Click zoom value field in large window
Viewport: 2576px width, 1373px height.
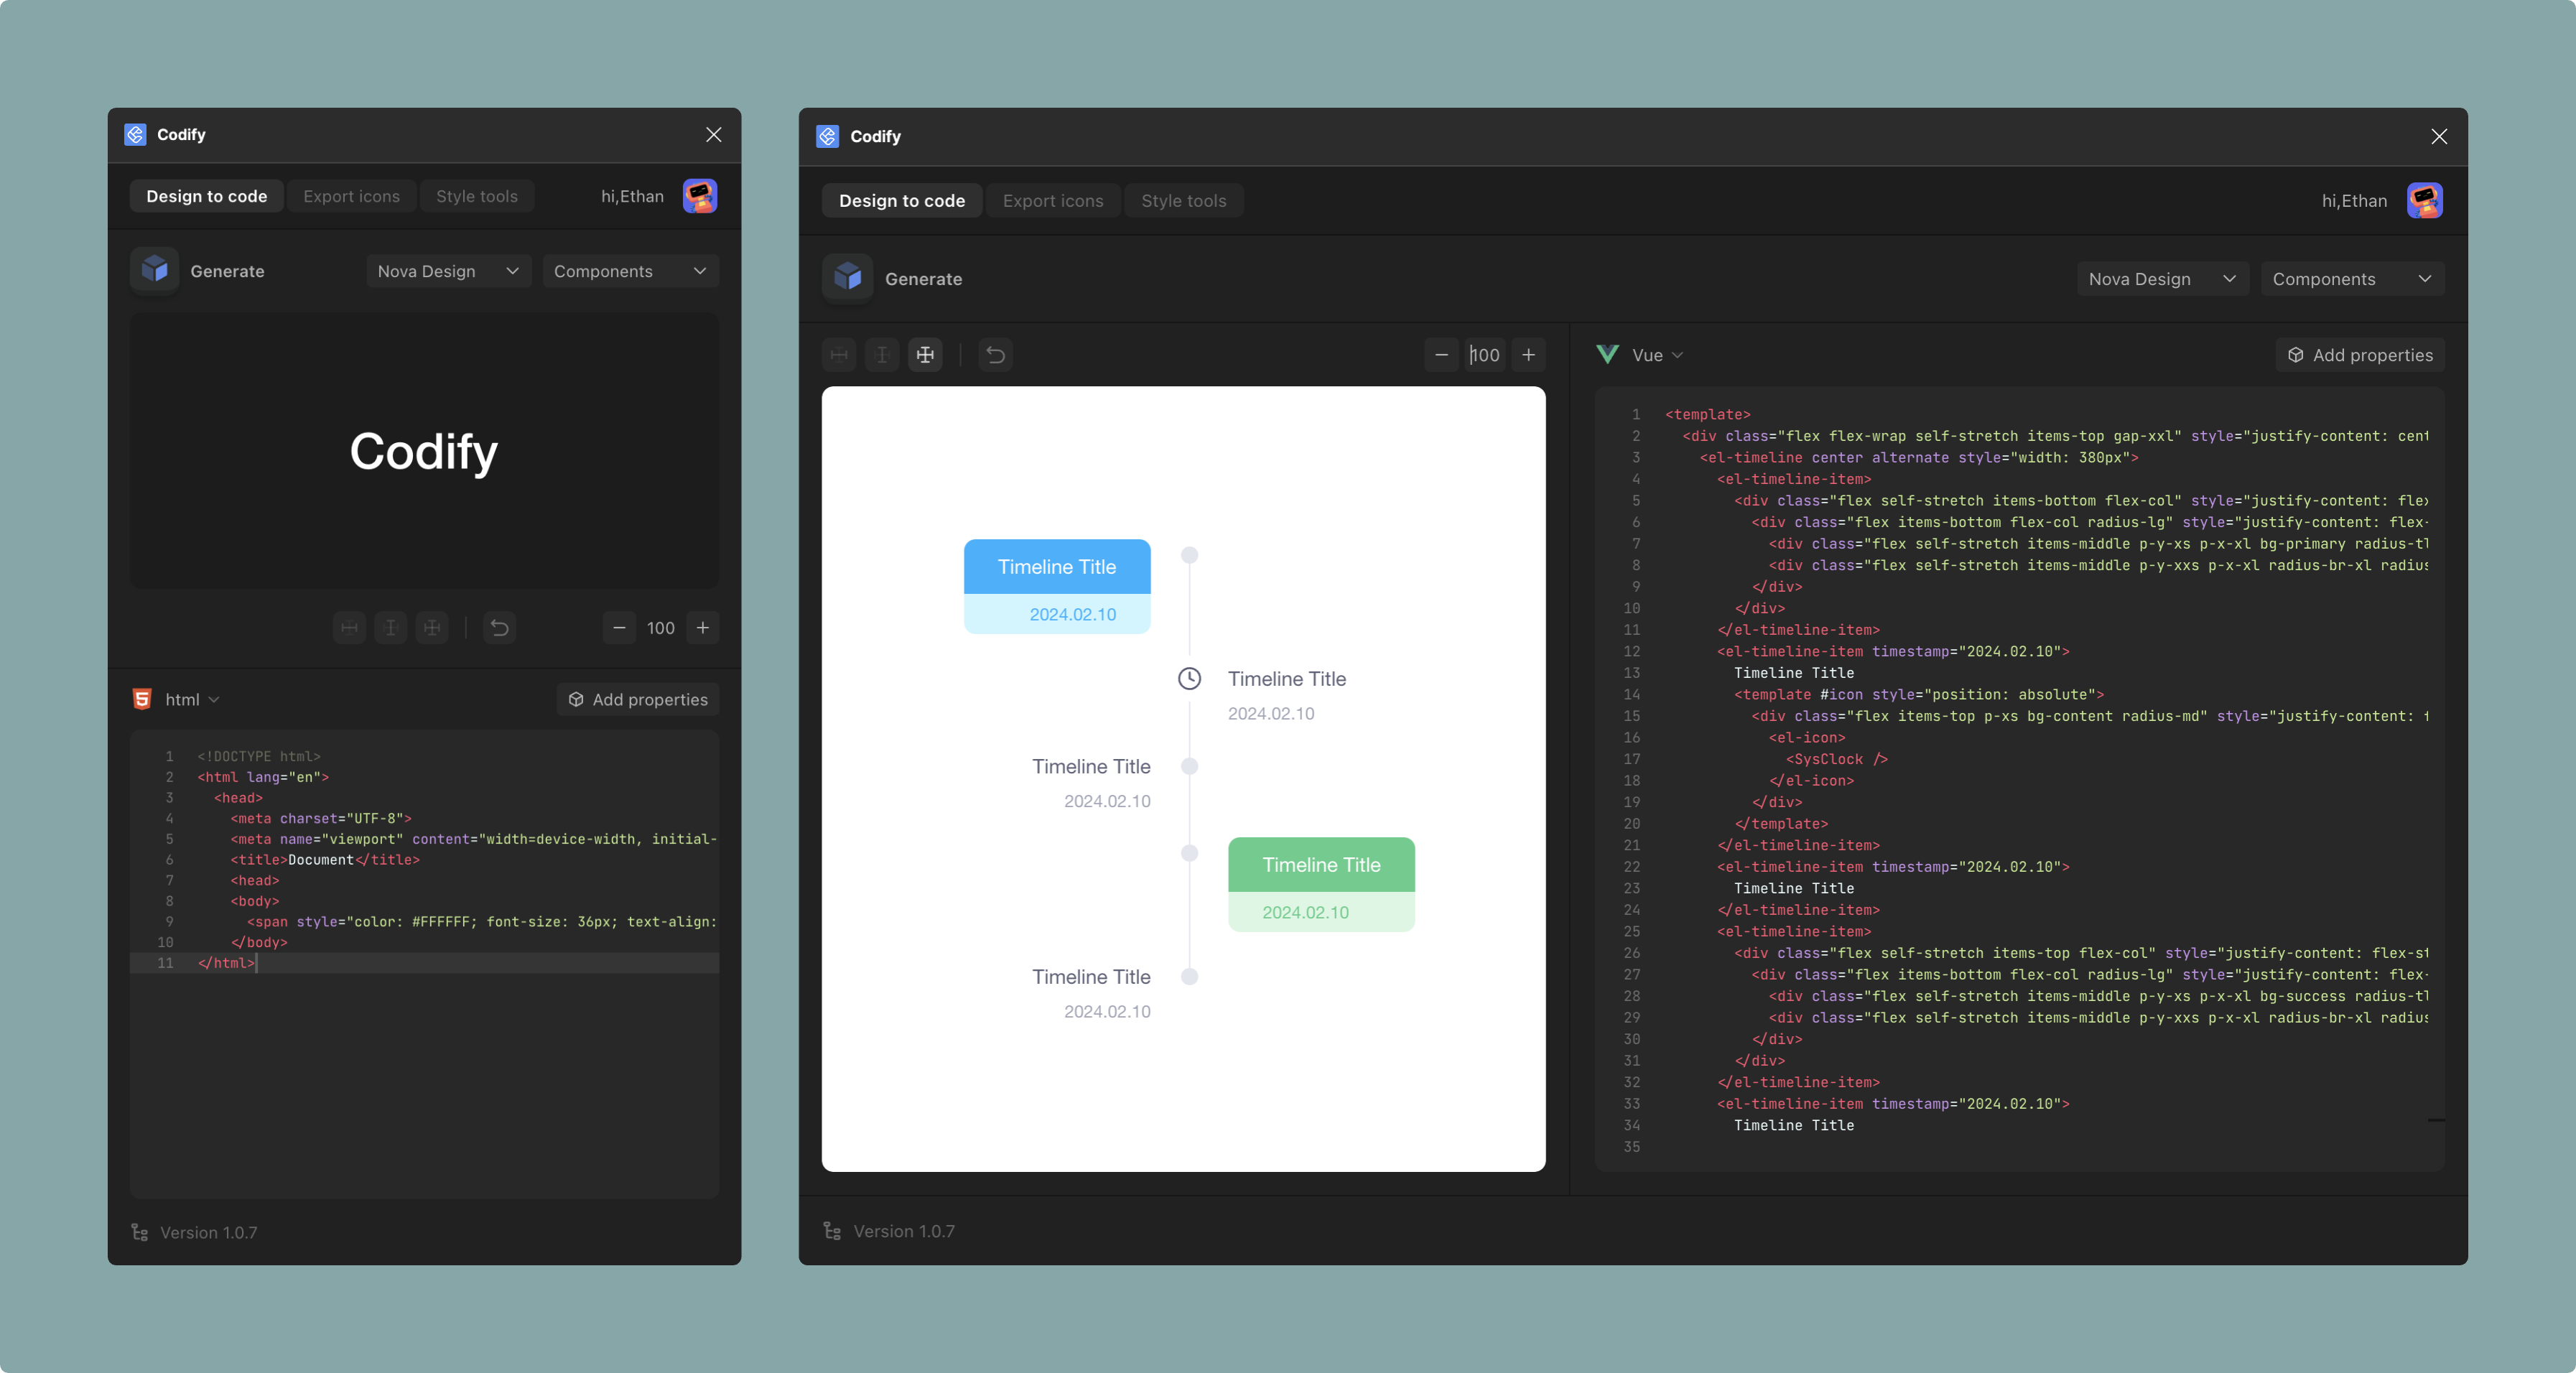click(x=1485, y=355)
